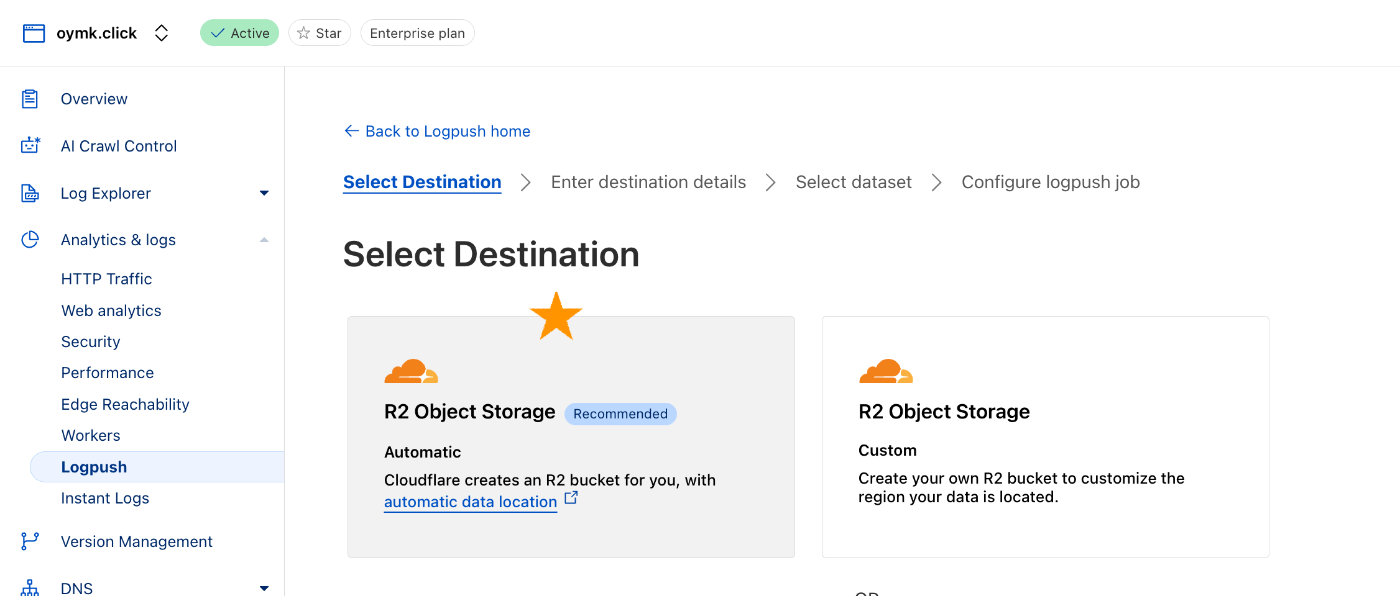Toggle the Star button for this site
The width and height of the screenshot is (1400, 596).
319,33
